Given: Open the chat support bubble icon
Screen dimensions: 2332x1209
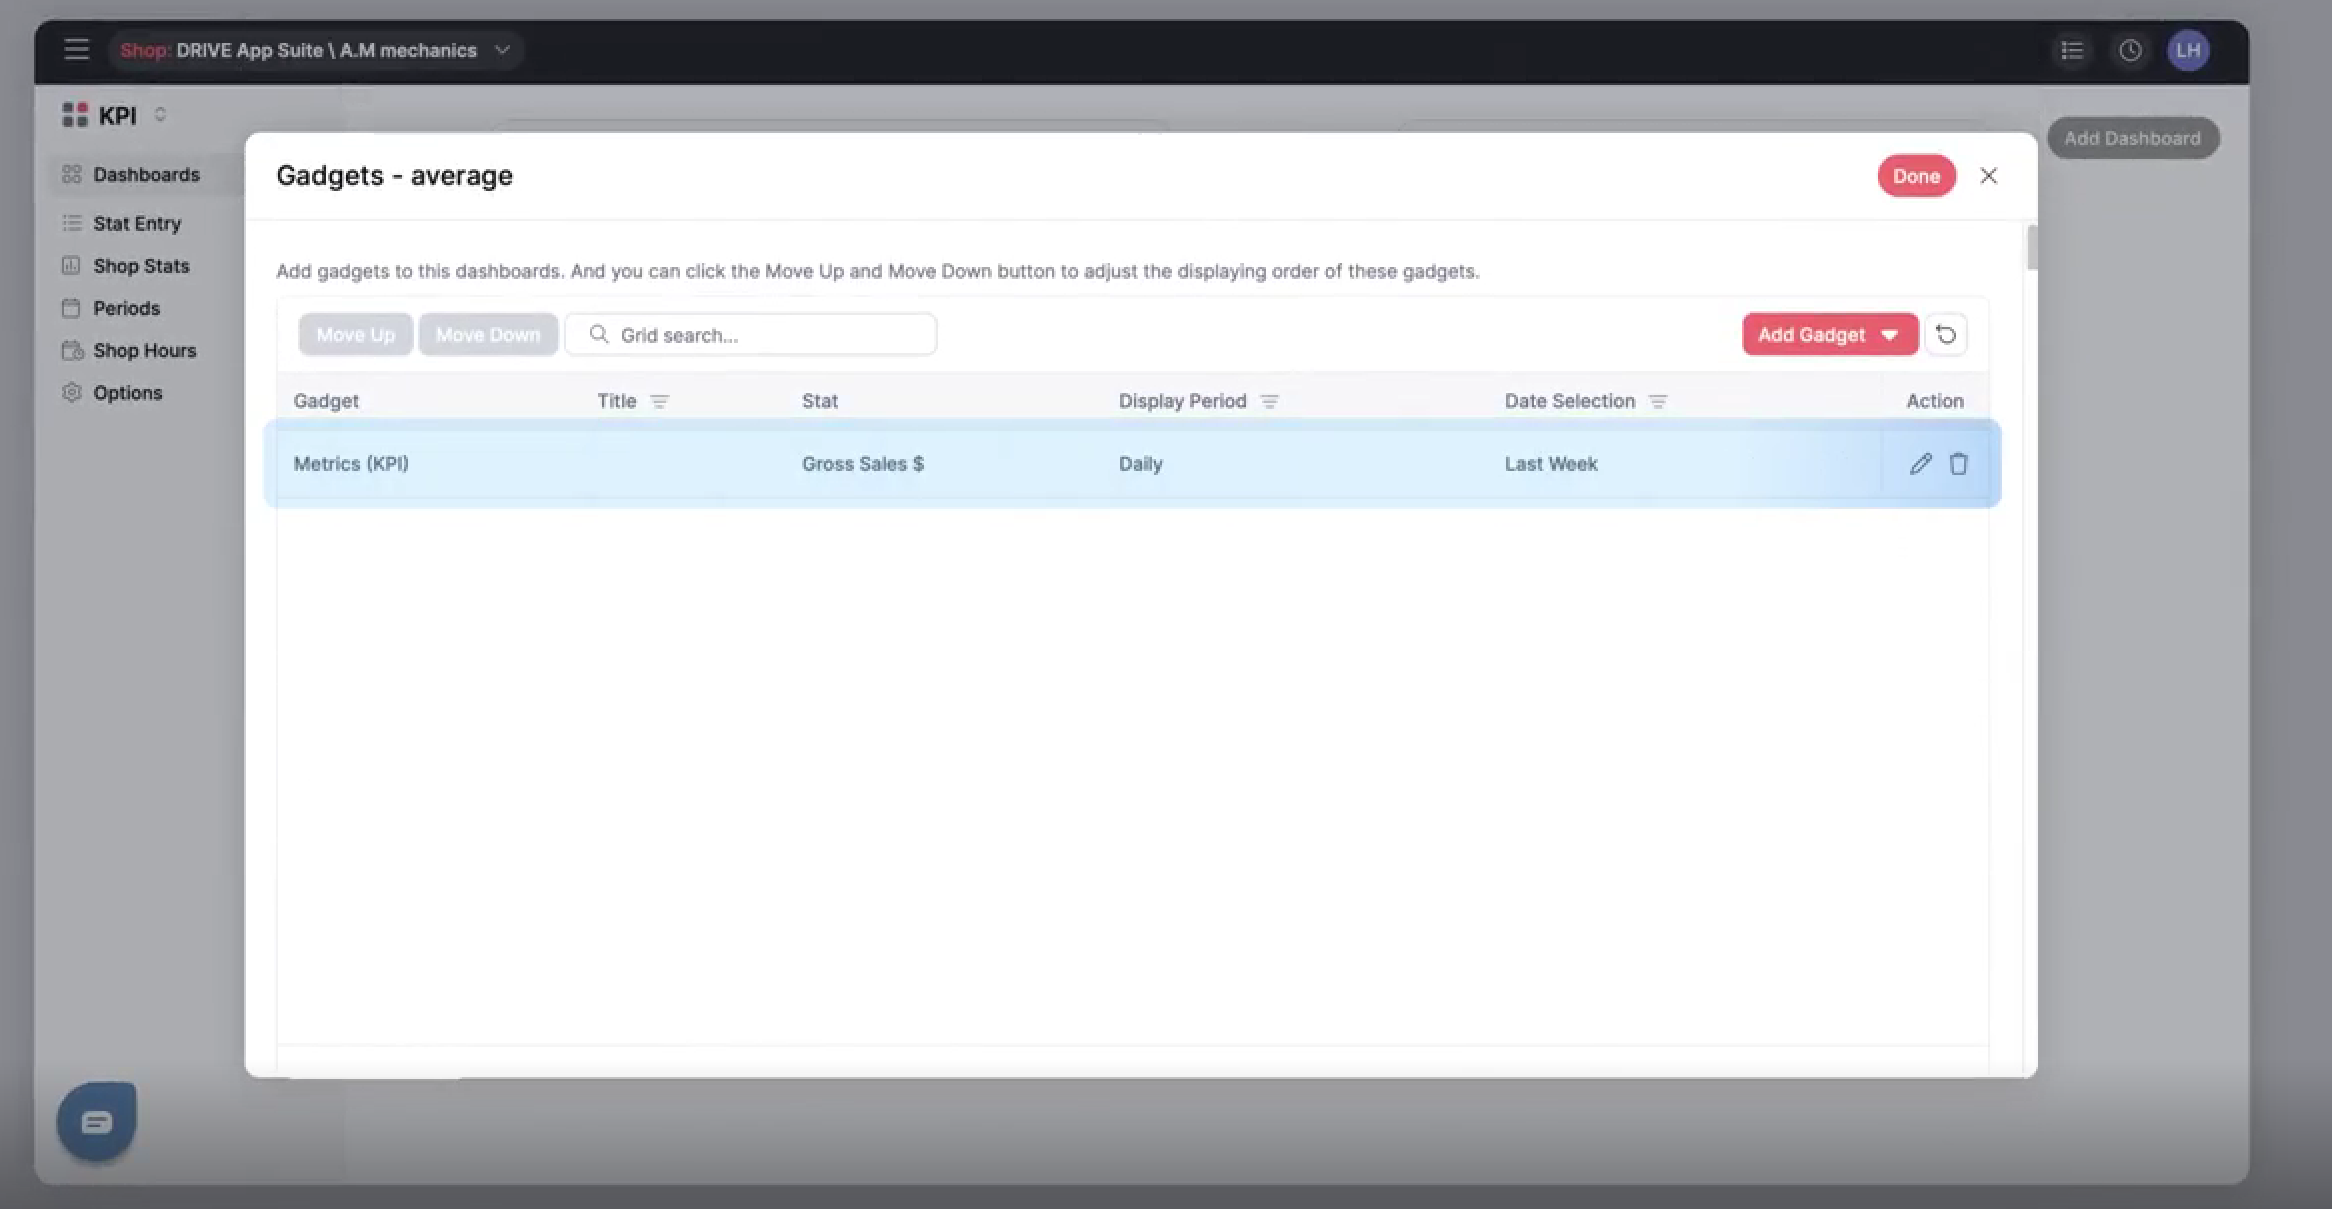Looking at the screenshot, I should (96, 1122).
